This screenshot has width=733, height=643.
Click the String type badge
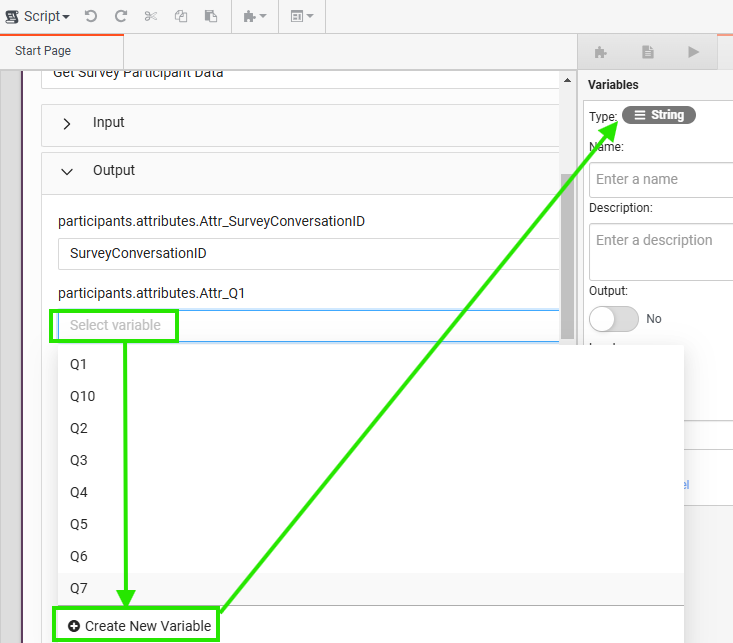pyautogui.click(x=659, y=115)
